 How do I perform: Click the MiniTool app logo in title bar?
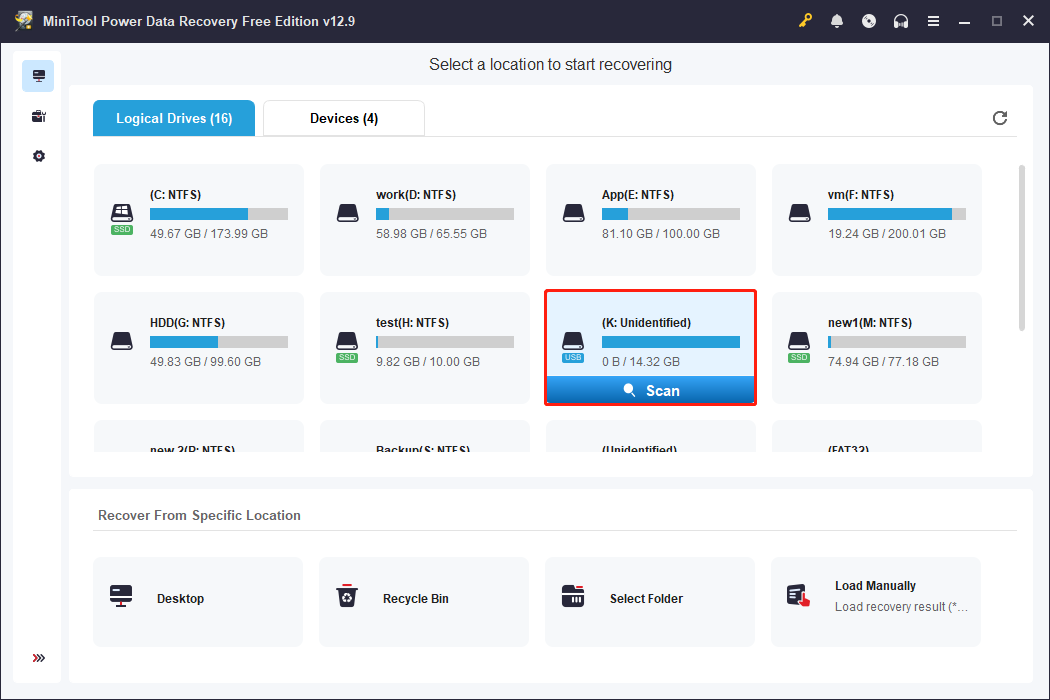coord(23,21)
